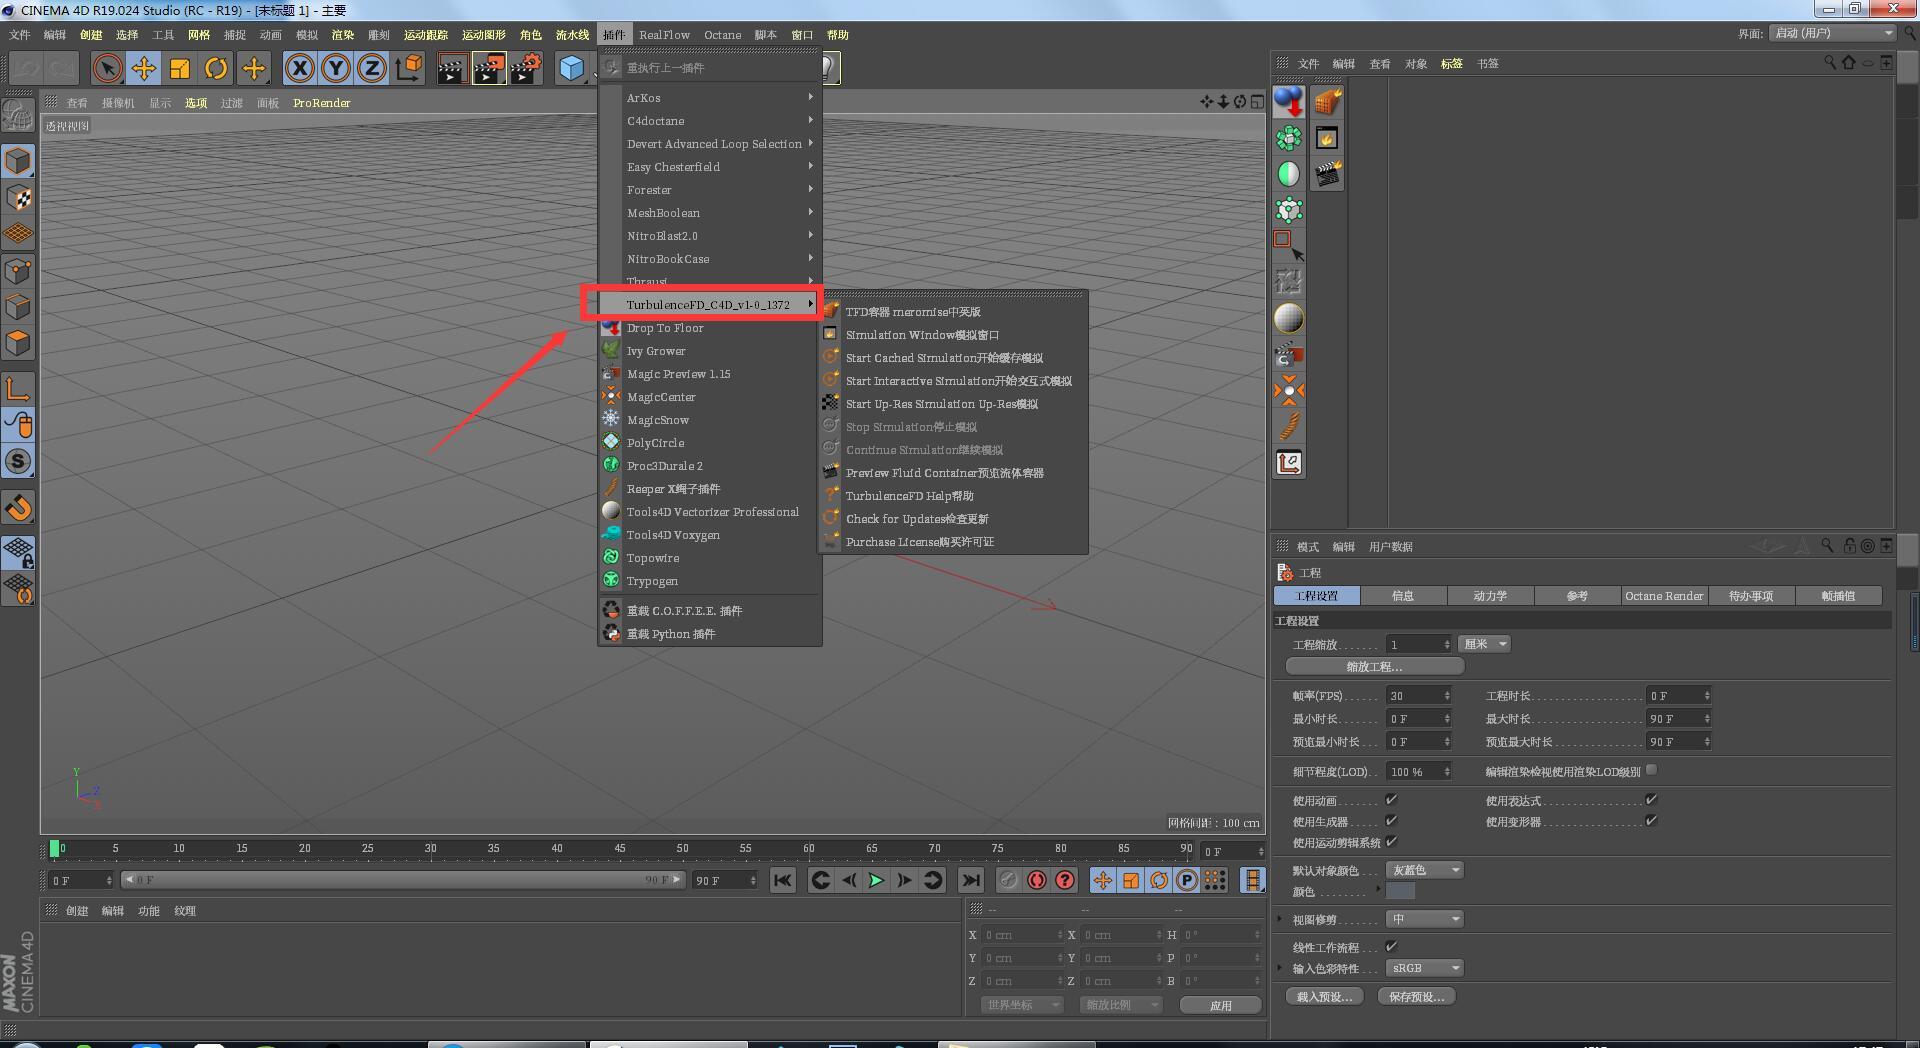Viewport: 1920px width, 1048px height.
Task: Toggle the 使用表达式 checkbox
Action: click(1651, 800)
